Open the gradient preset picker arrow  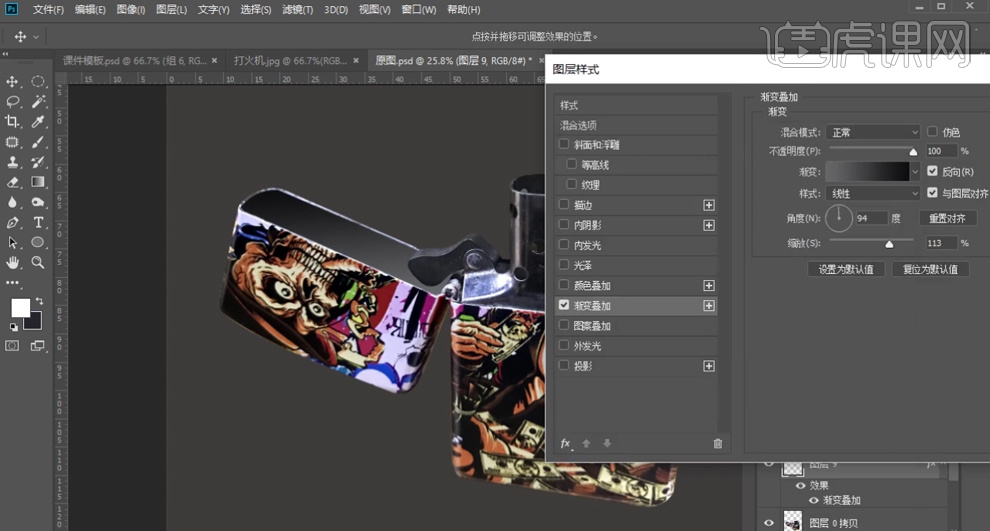point(915,171)
